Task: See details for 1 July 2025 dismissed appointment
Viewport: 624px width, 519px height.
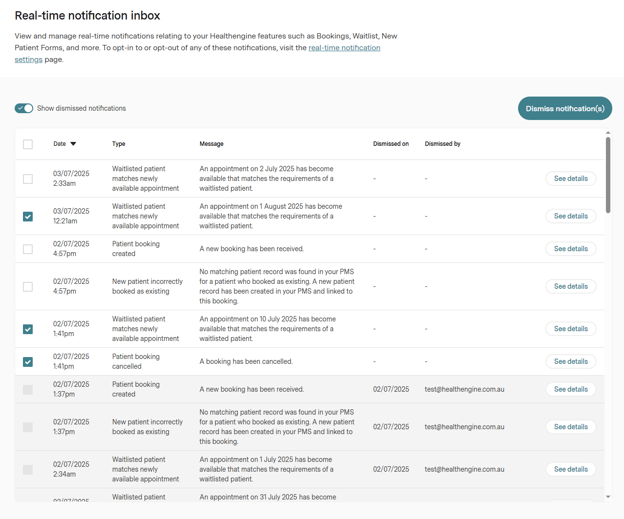Action: pyautogui.click(x=570, y=469)
